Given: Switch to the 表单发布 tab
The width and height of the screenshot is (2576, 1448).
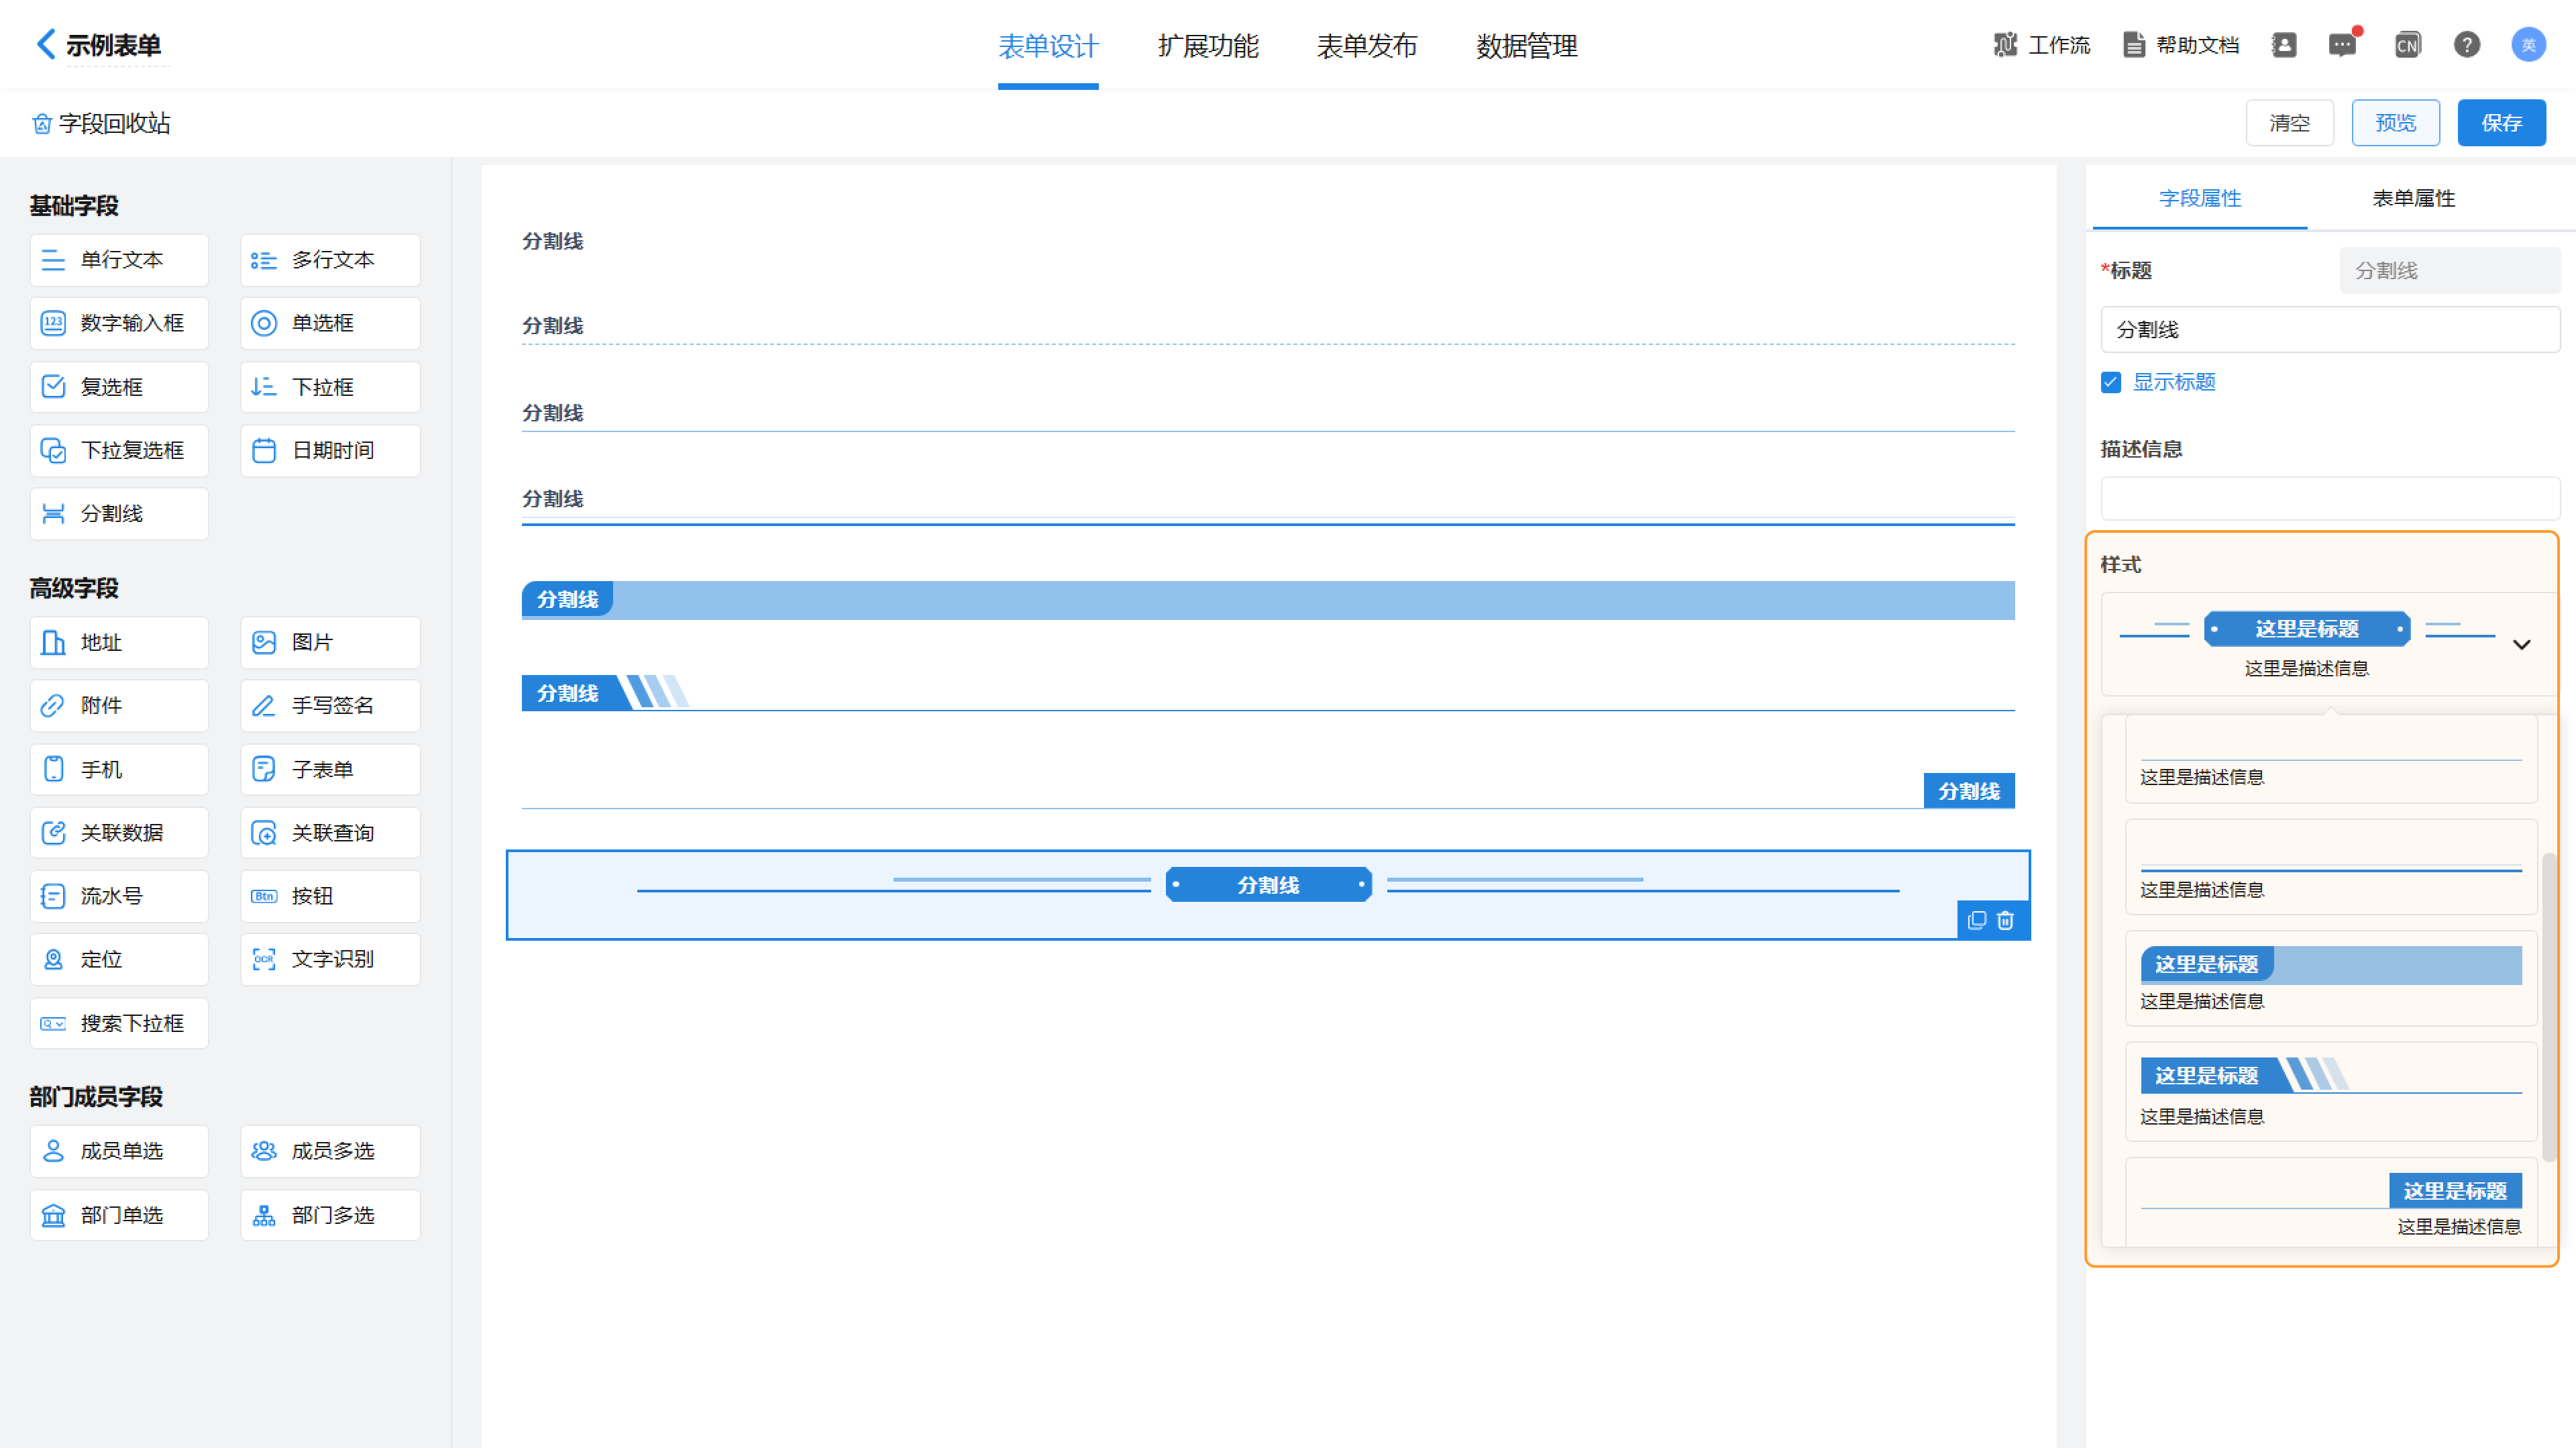Looking at the screenshot, I should (1367, 46).
